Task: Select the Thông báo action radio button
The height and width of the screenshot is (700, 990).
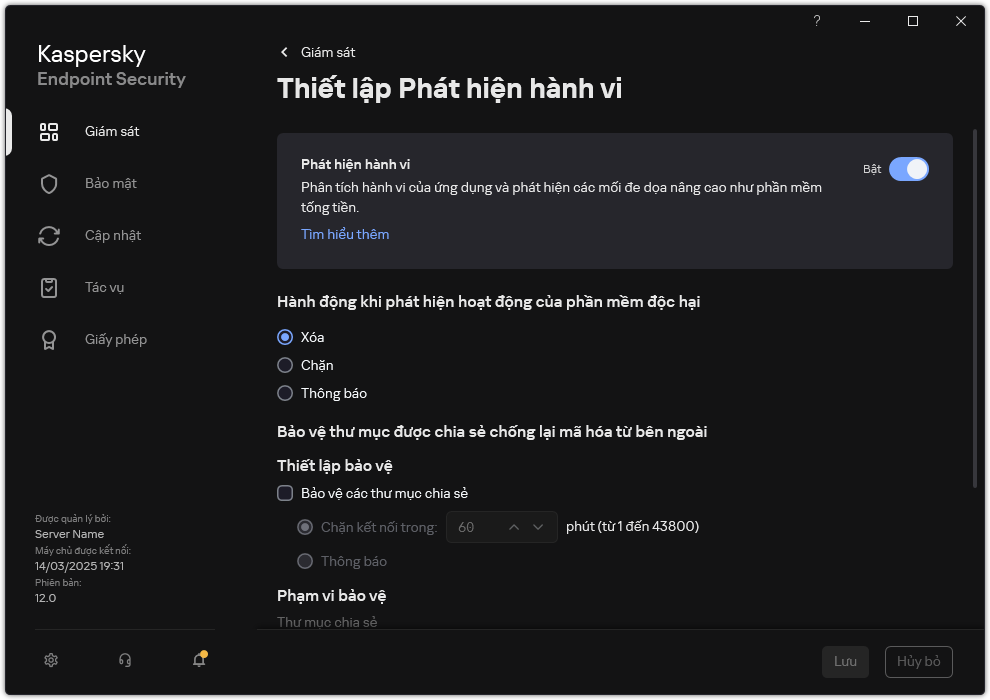Action: (286, 393)
